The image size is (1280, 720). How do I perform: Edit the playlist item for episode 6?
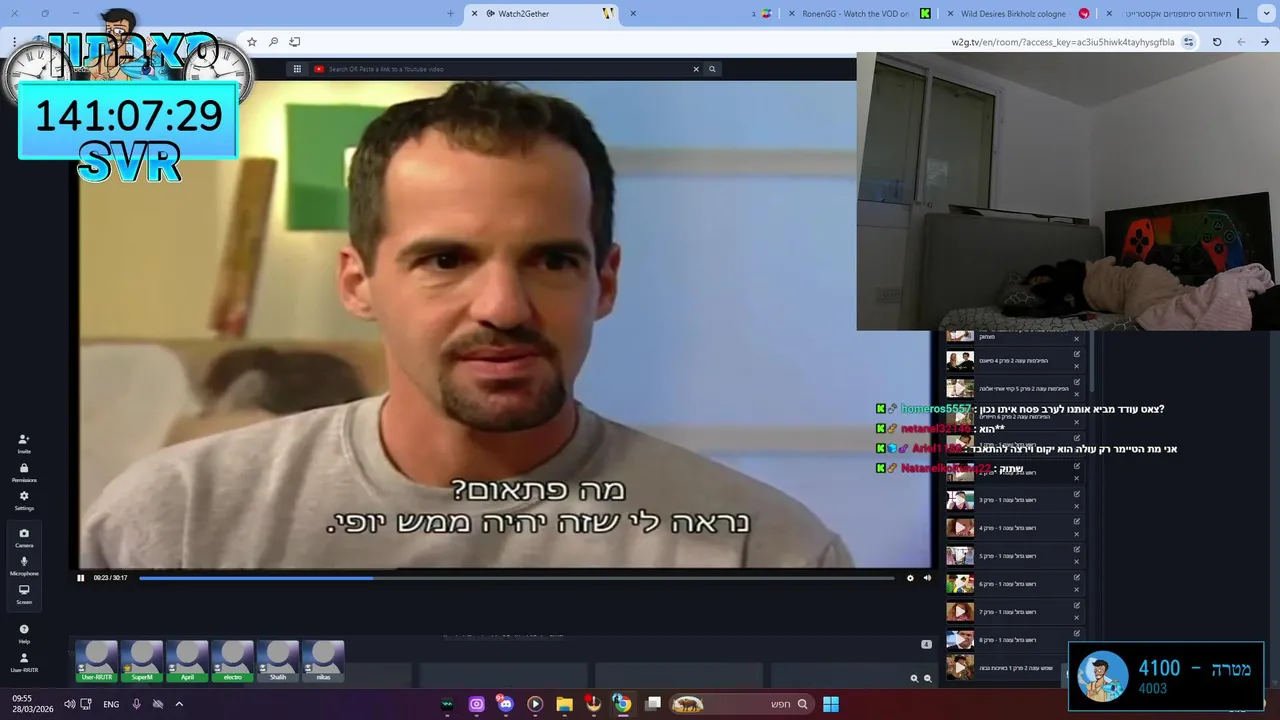click(1077, 577)
